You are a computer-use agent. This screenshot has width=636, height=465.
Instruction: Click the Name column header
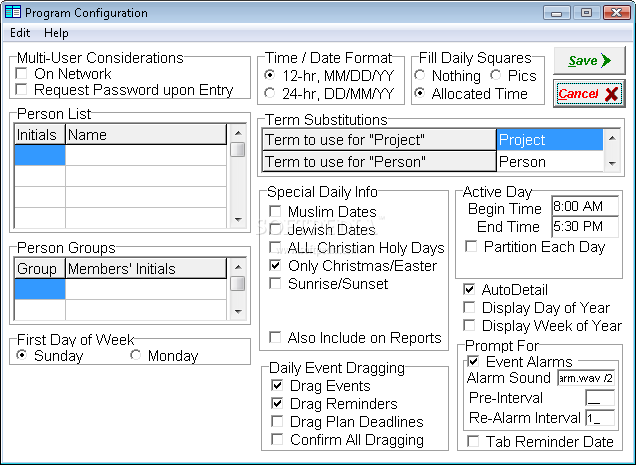click(x=146, y=134)
